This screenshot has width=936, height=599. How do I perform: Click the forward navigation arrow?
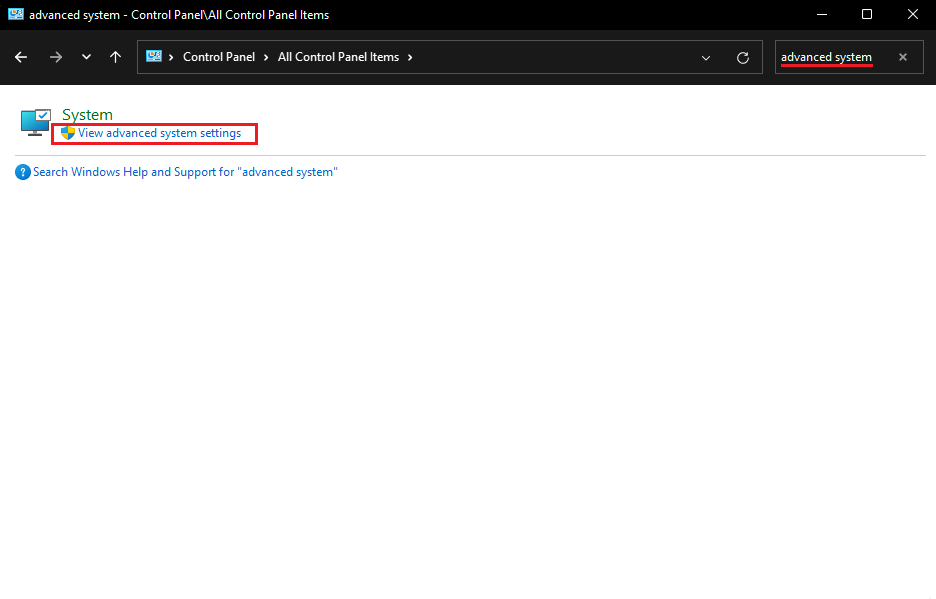[56, 57]
